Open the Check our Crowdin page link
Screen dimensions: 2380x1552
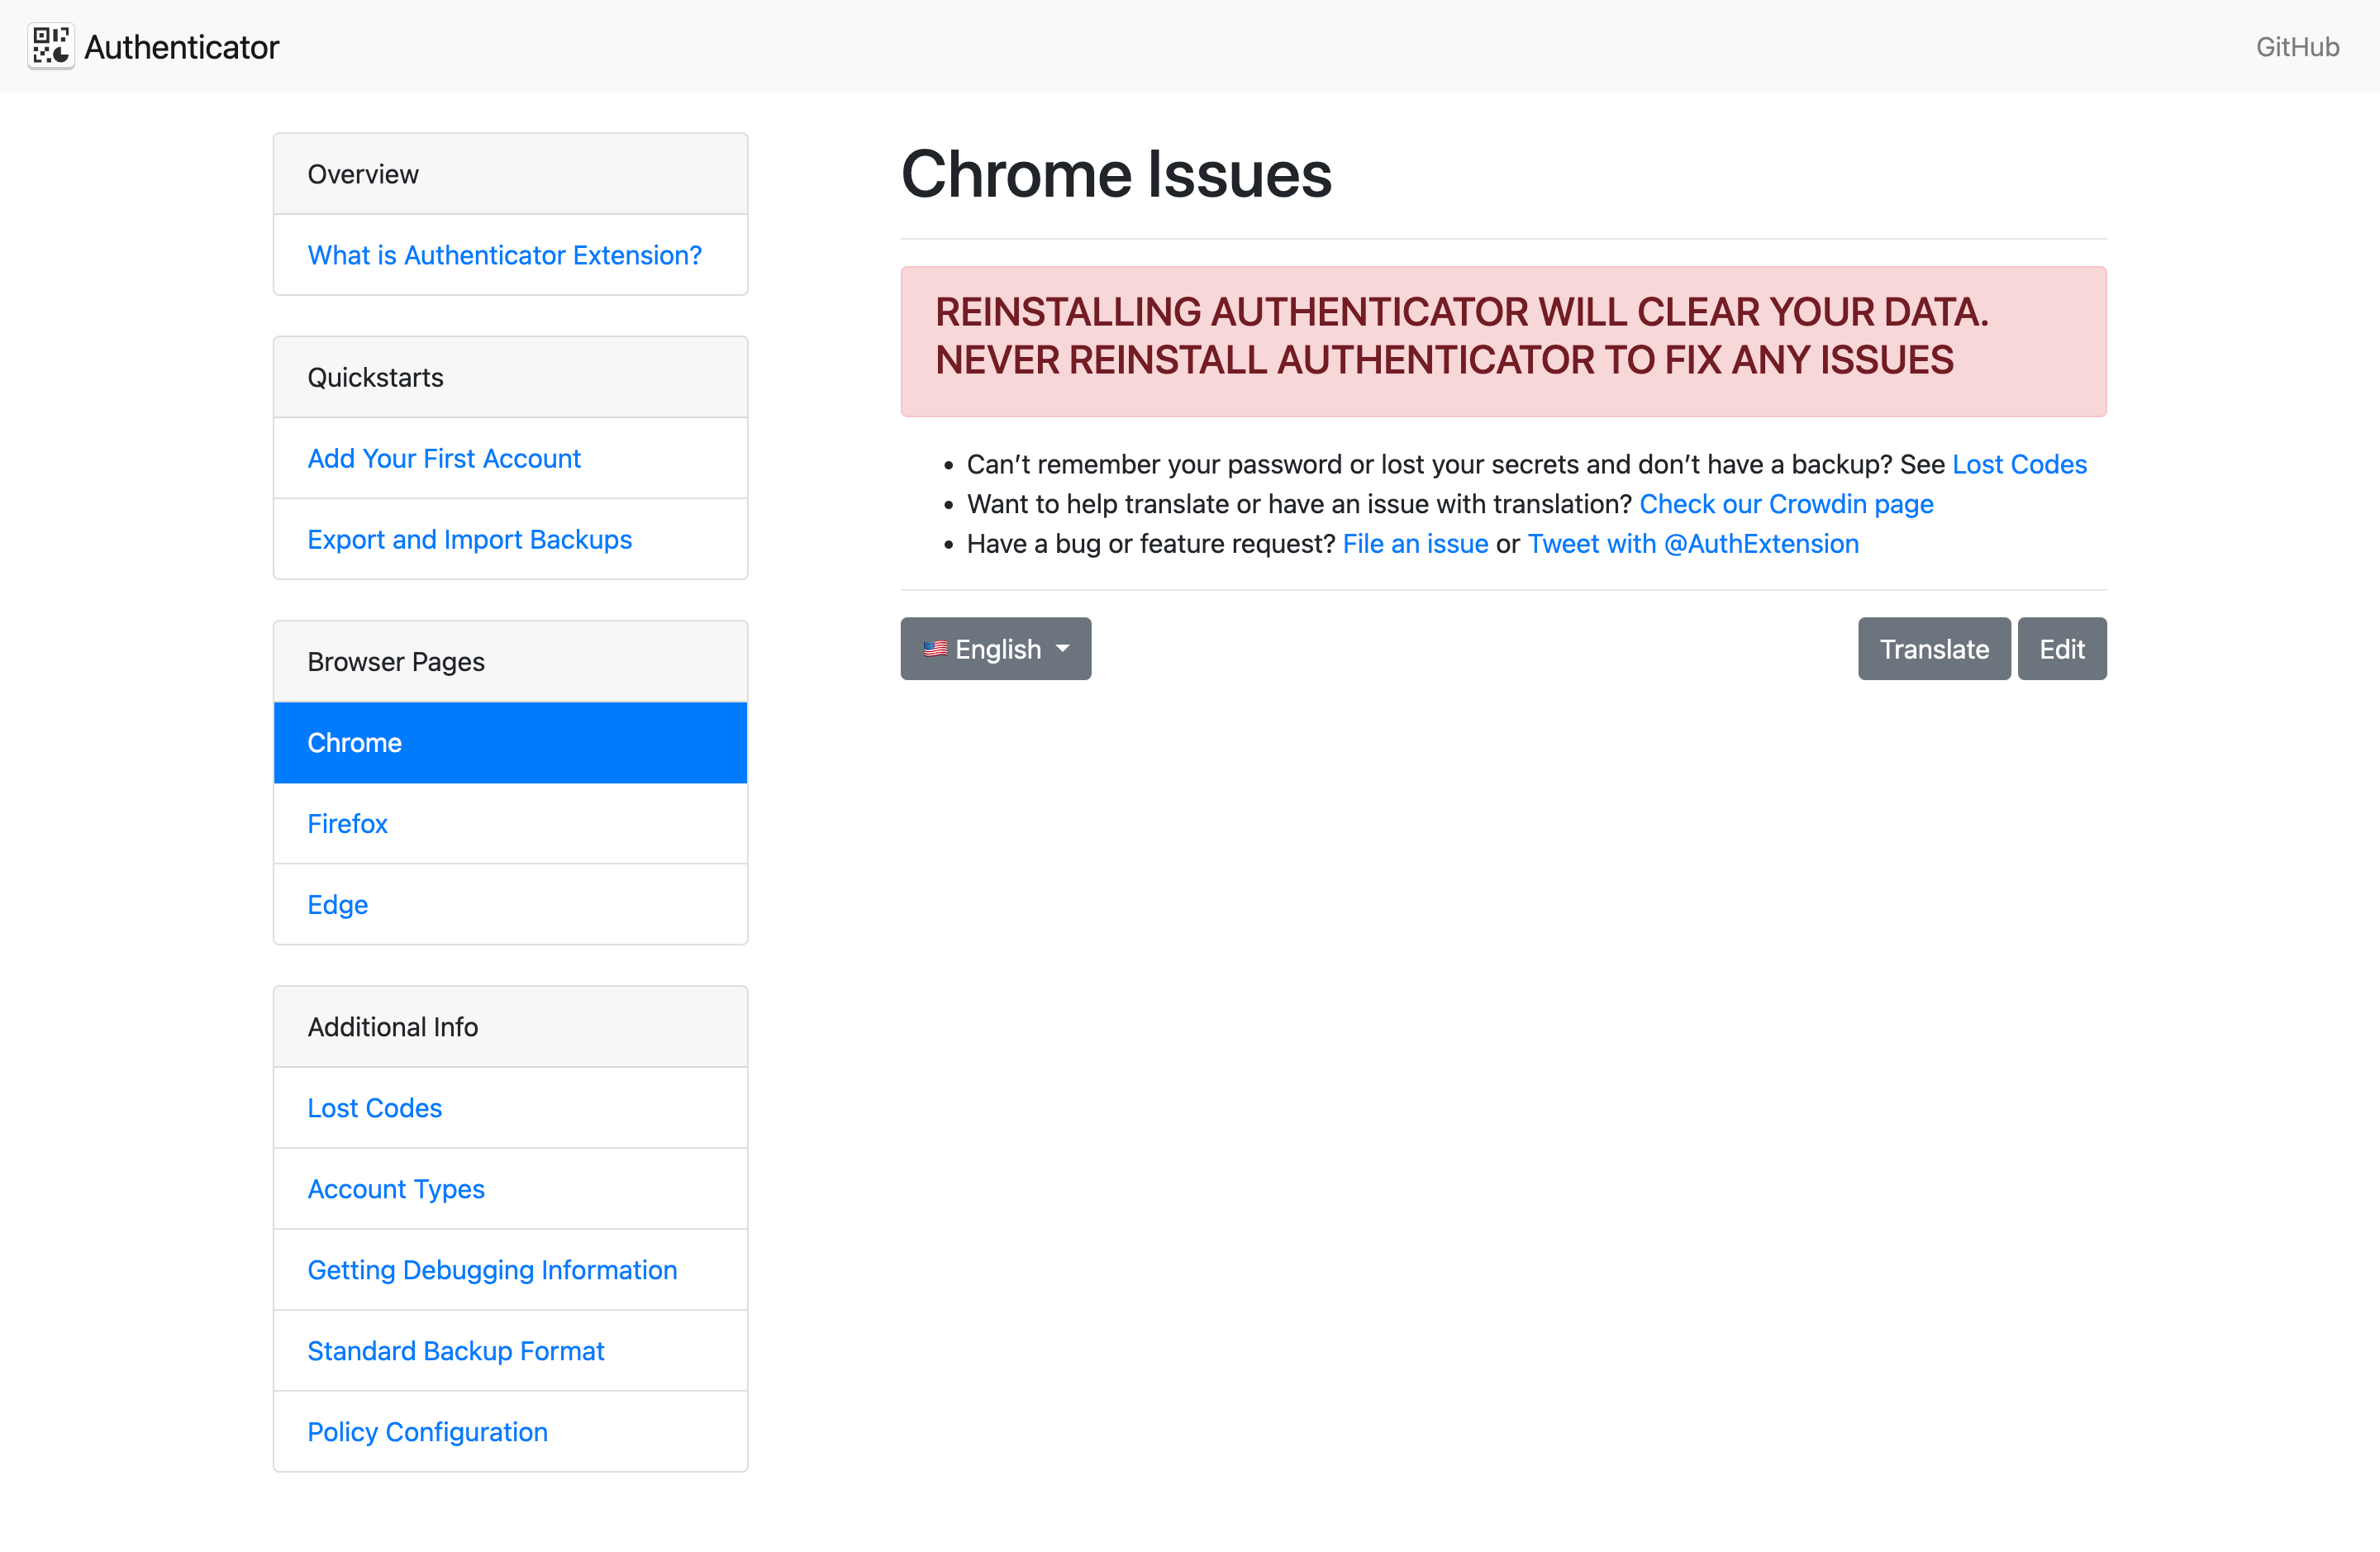(1785, 504)
